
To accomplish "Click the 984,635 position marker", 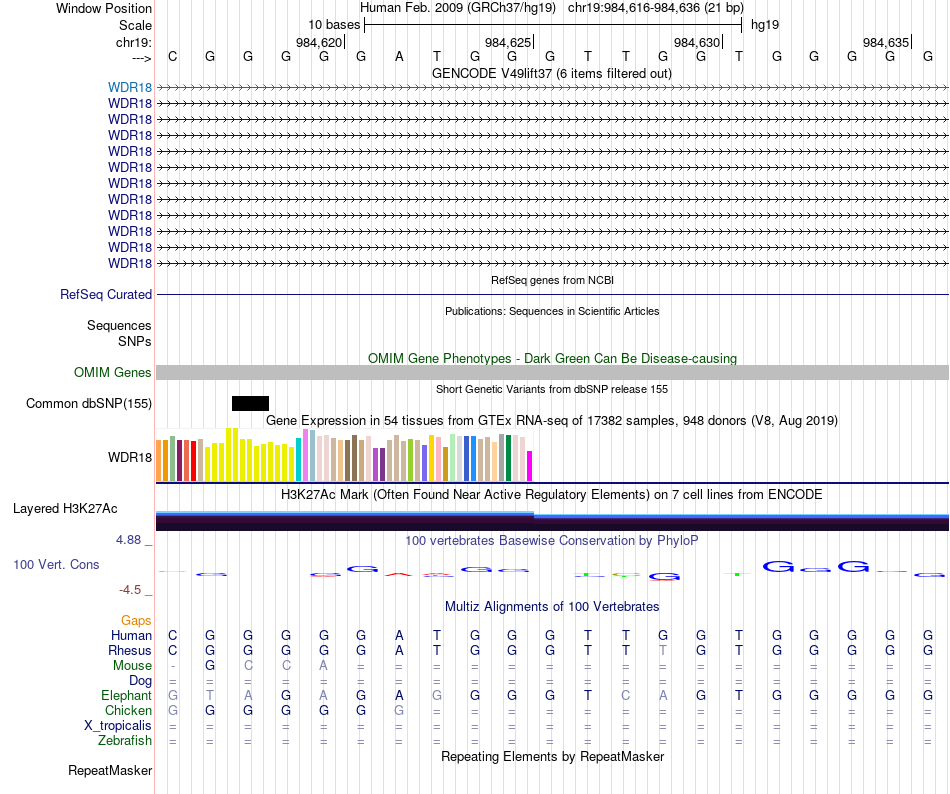I will (886, 42).
